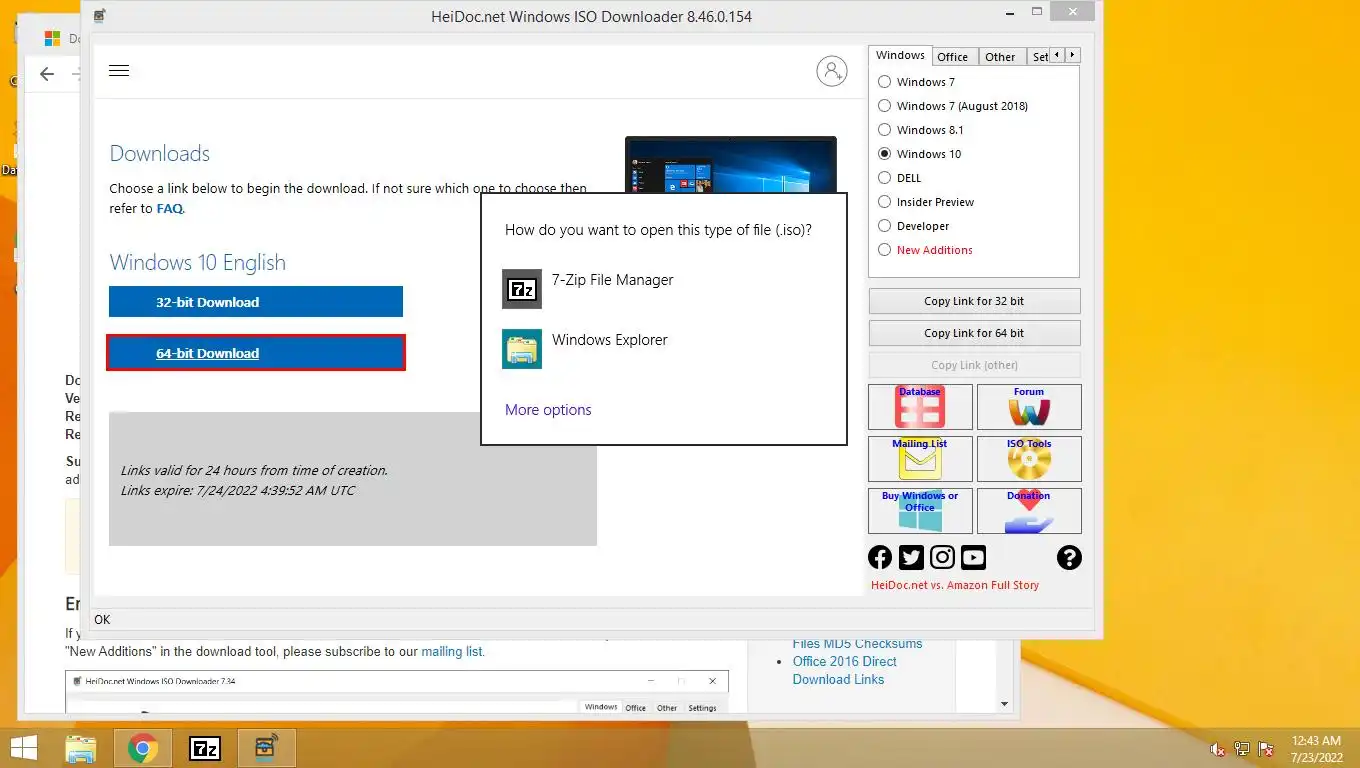Viewport: 1360px width, 768px height.
Task: Open Google Chrome from the taskbar
Action: point(143,748)
